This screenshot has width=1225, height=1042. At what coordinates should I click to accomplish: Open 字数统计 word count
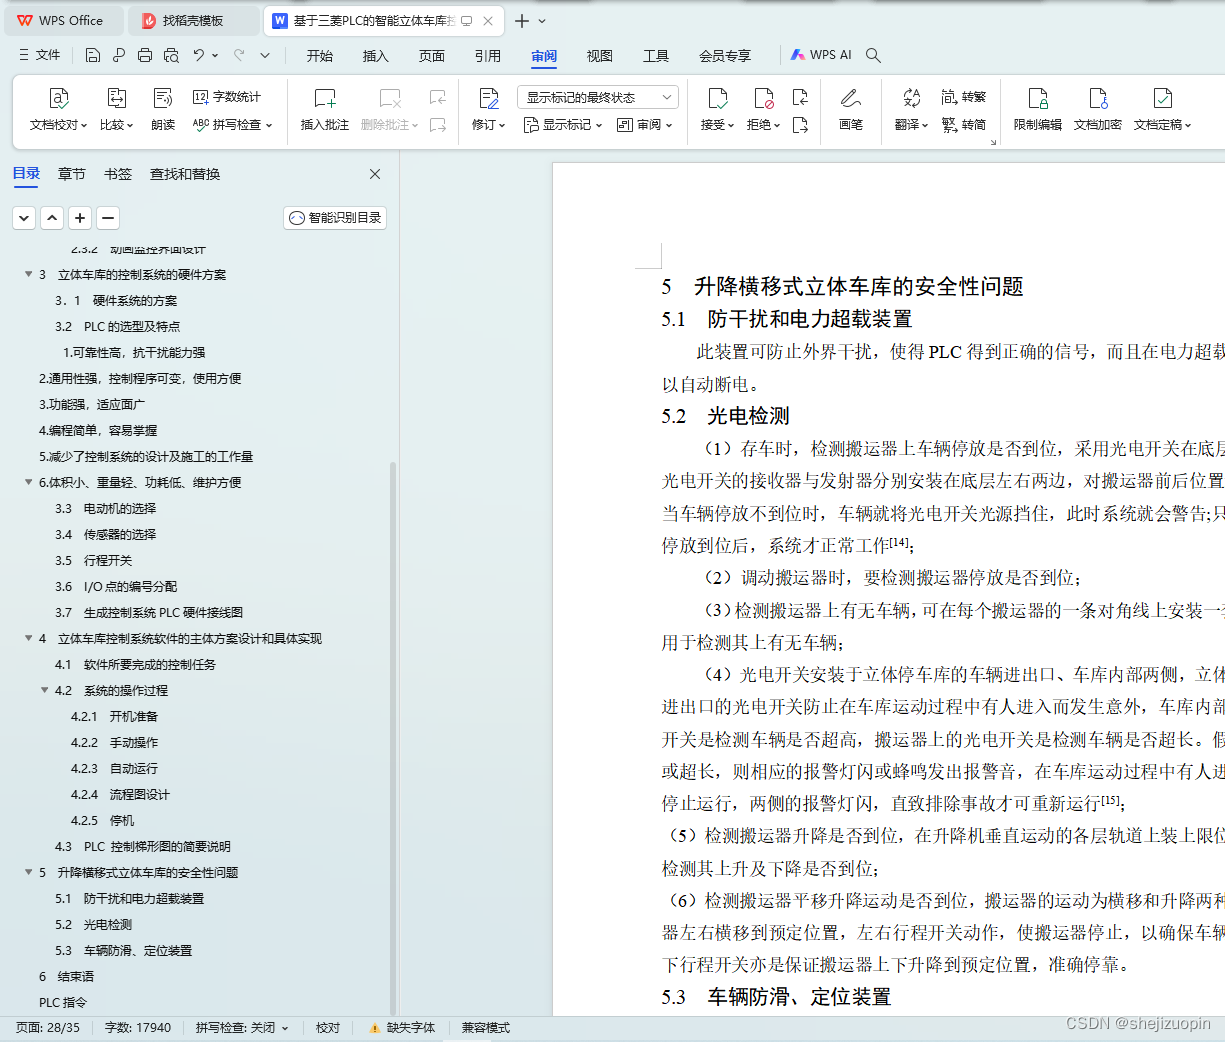click(227, 97)
